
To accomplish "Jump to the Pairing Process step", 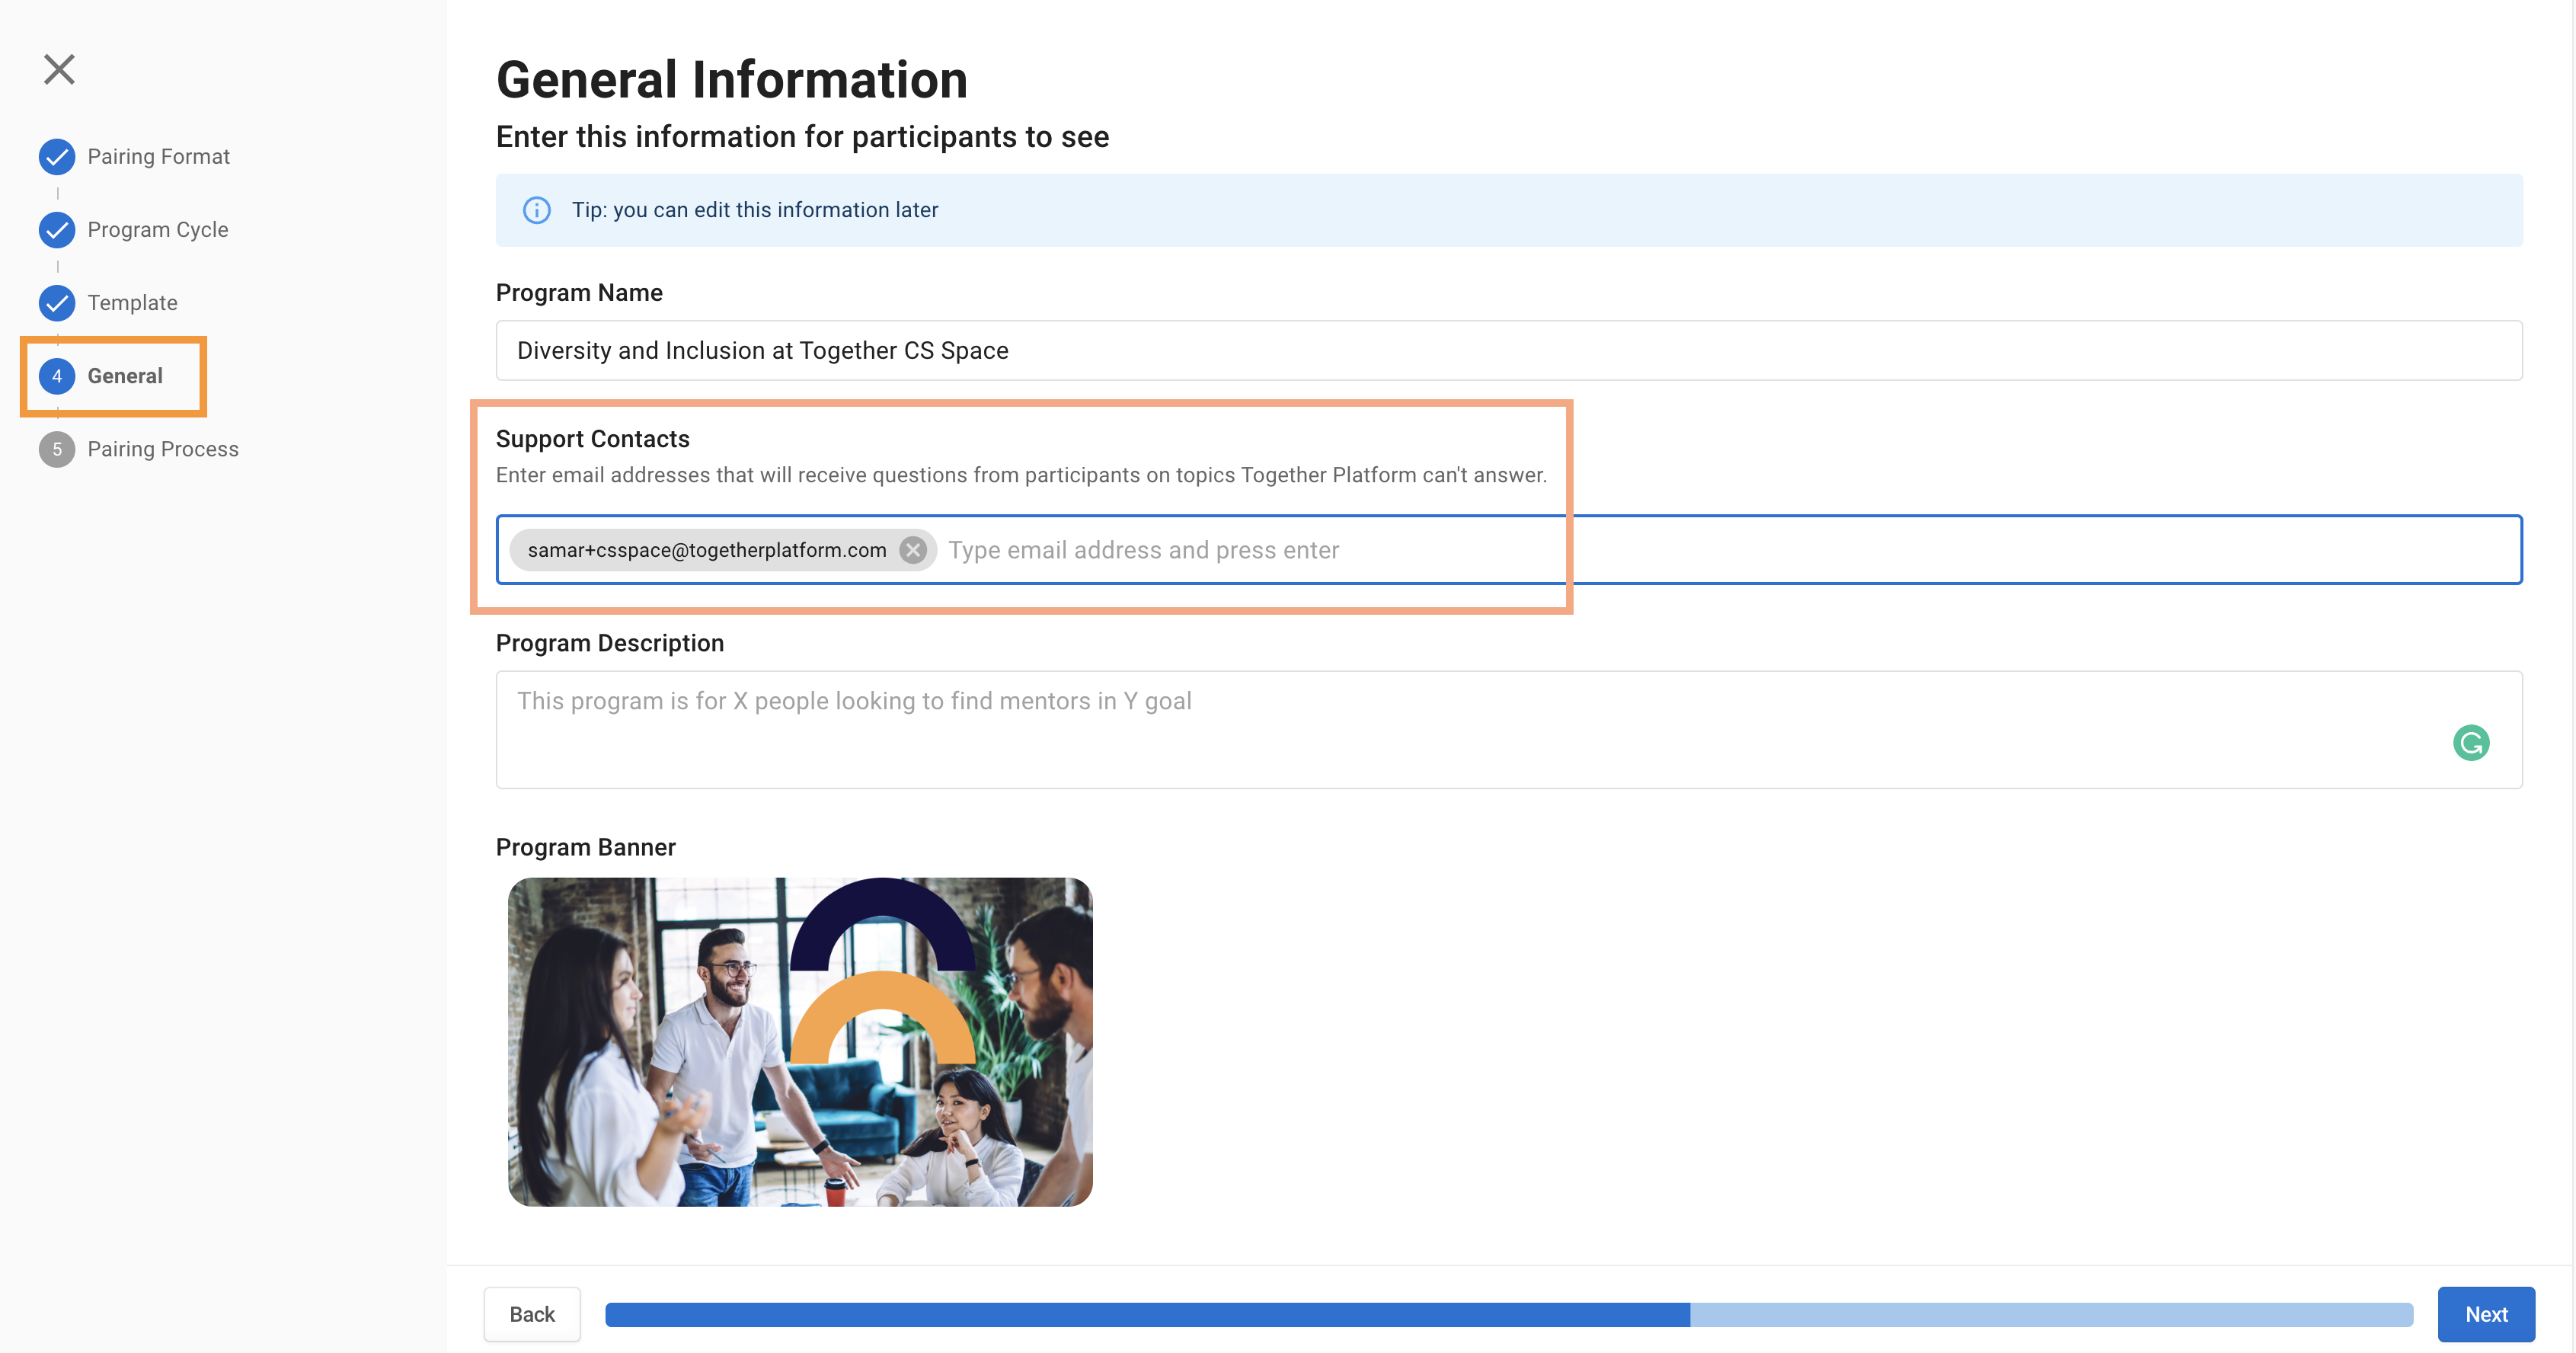I will click(163, 449).
